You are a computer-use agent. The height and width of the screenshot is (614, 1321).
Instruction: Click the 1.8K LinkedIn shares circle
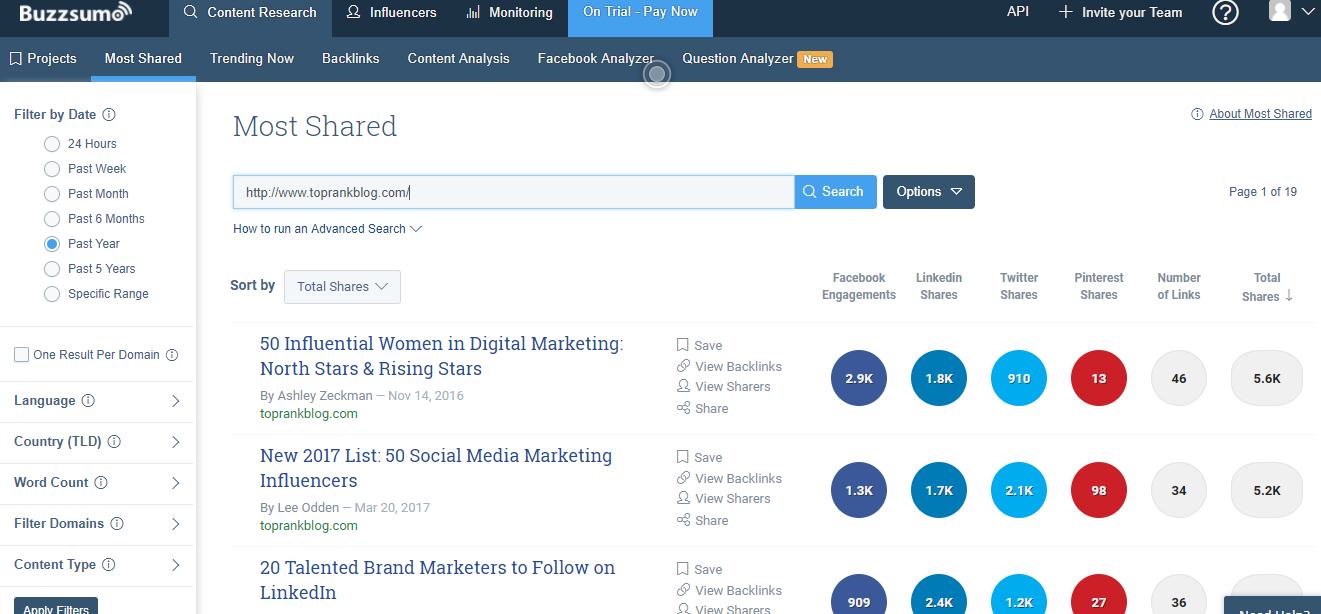click(939, 378)
